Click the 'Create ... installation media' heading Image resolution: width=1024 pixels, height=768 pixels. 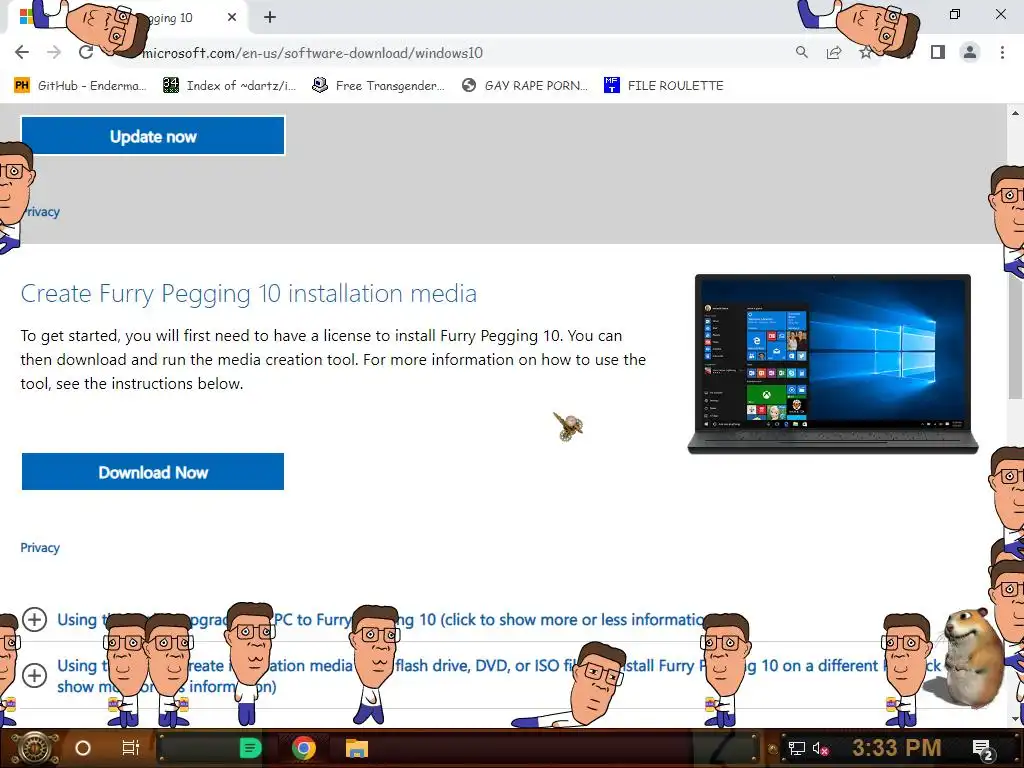(249, 293)
